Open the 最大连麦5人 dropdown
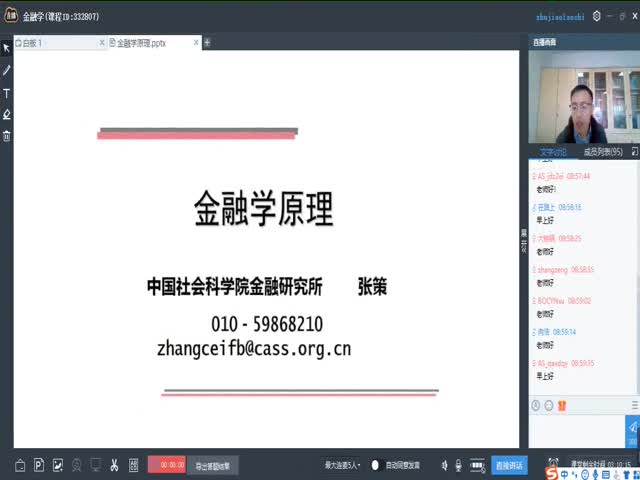640x480 pixels. coord(343,465)
